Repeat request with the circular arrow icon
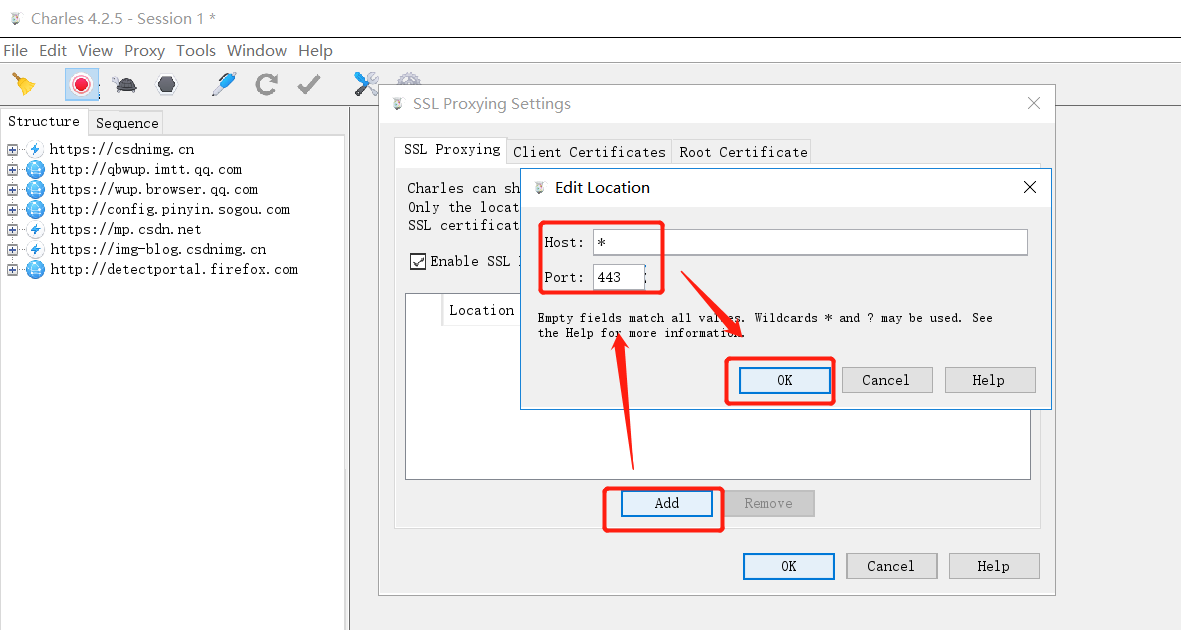Image resolution: width=1181 pixels, height=630 pixels. click(266, 84)
